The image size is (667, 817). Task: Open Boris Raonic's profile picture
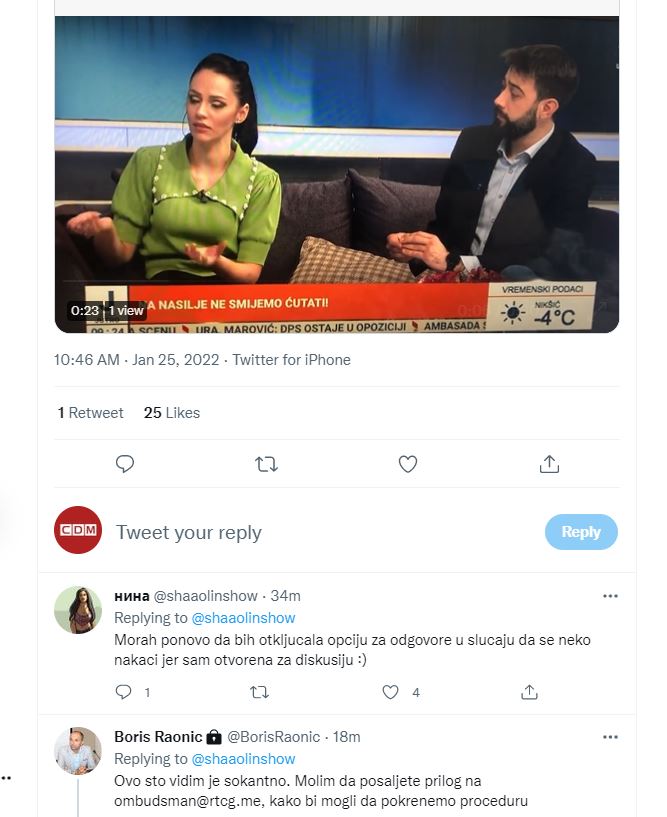(78, 751)
